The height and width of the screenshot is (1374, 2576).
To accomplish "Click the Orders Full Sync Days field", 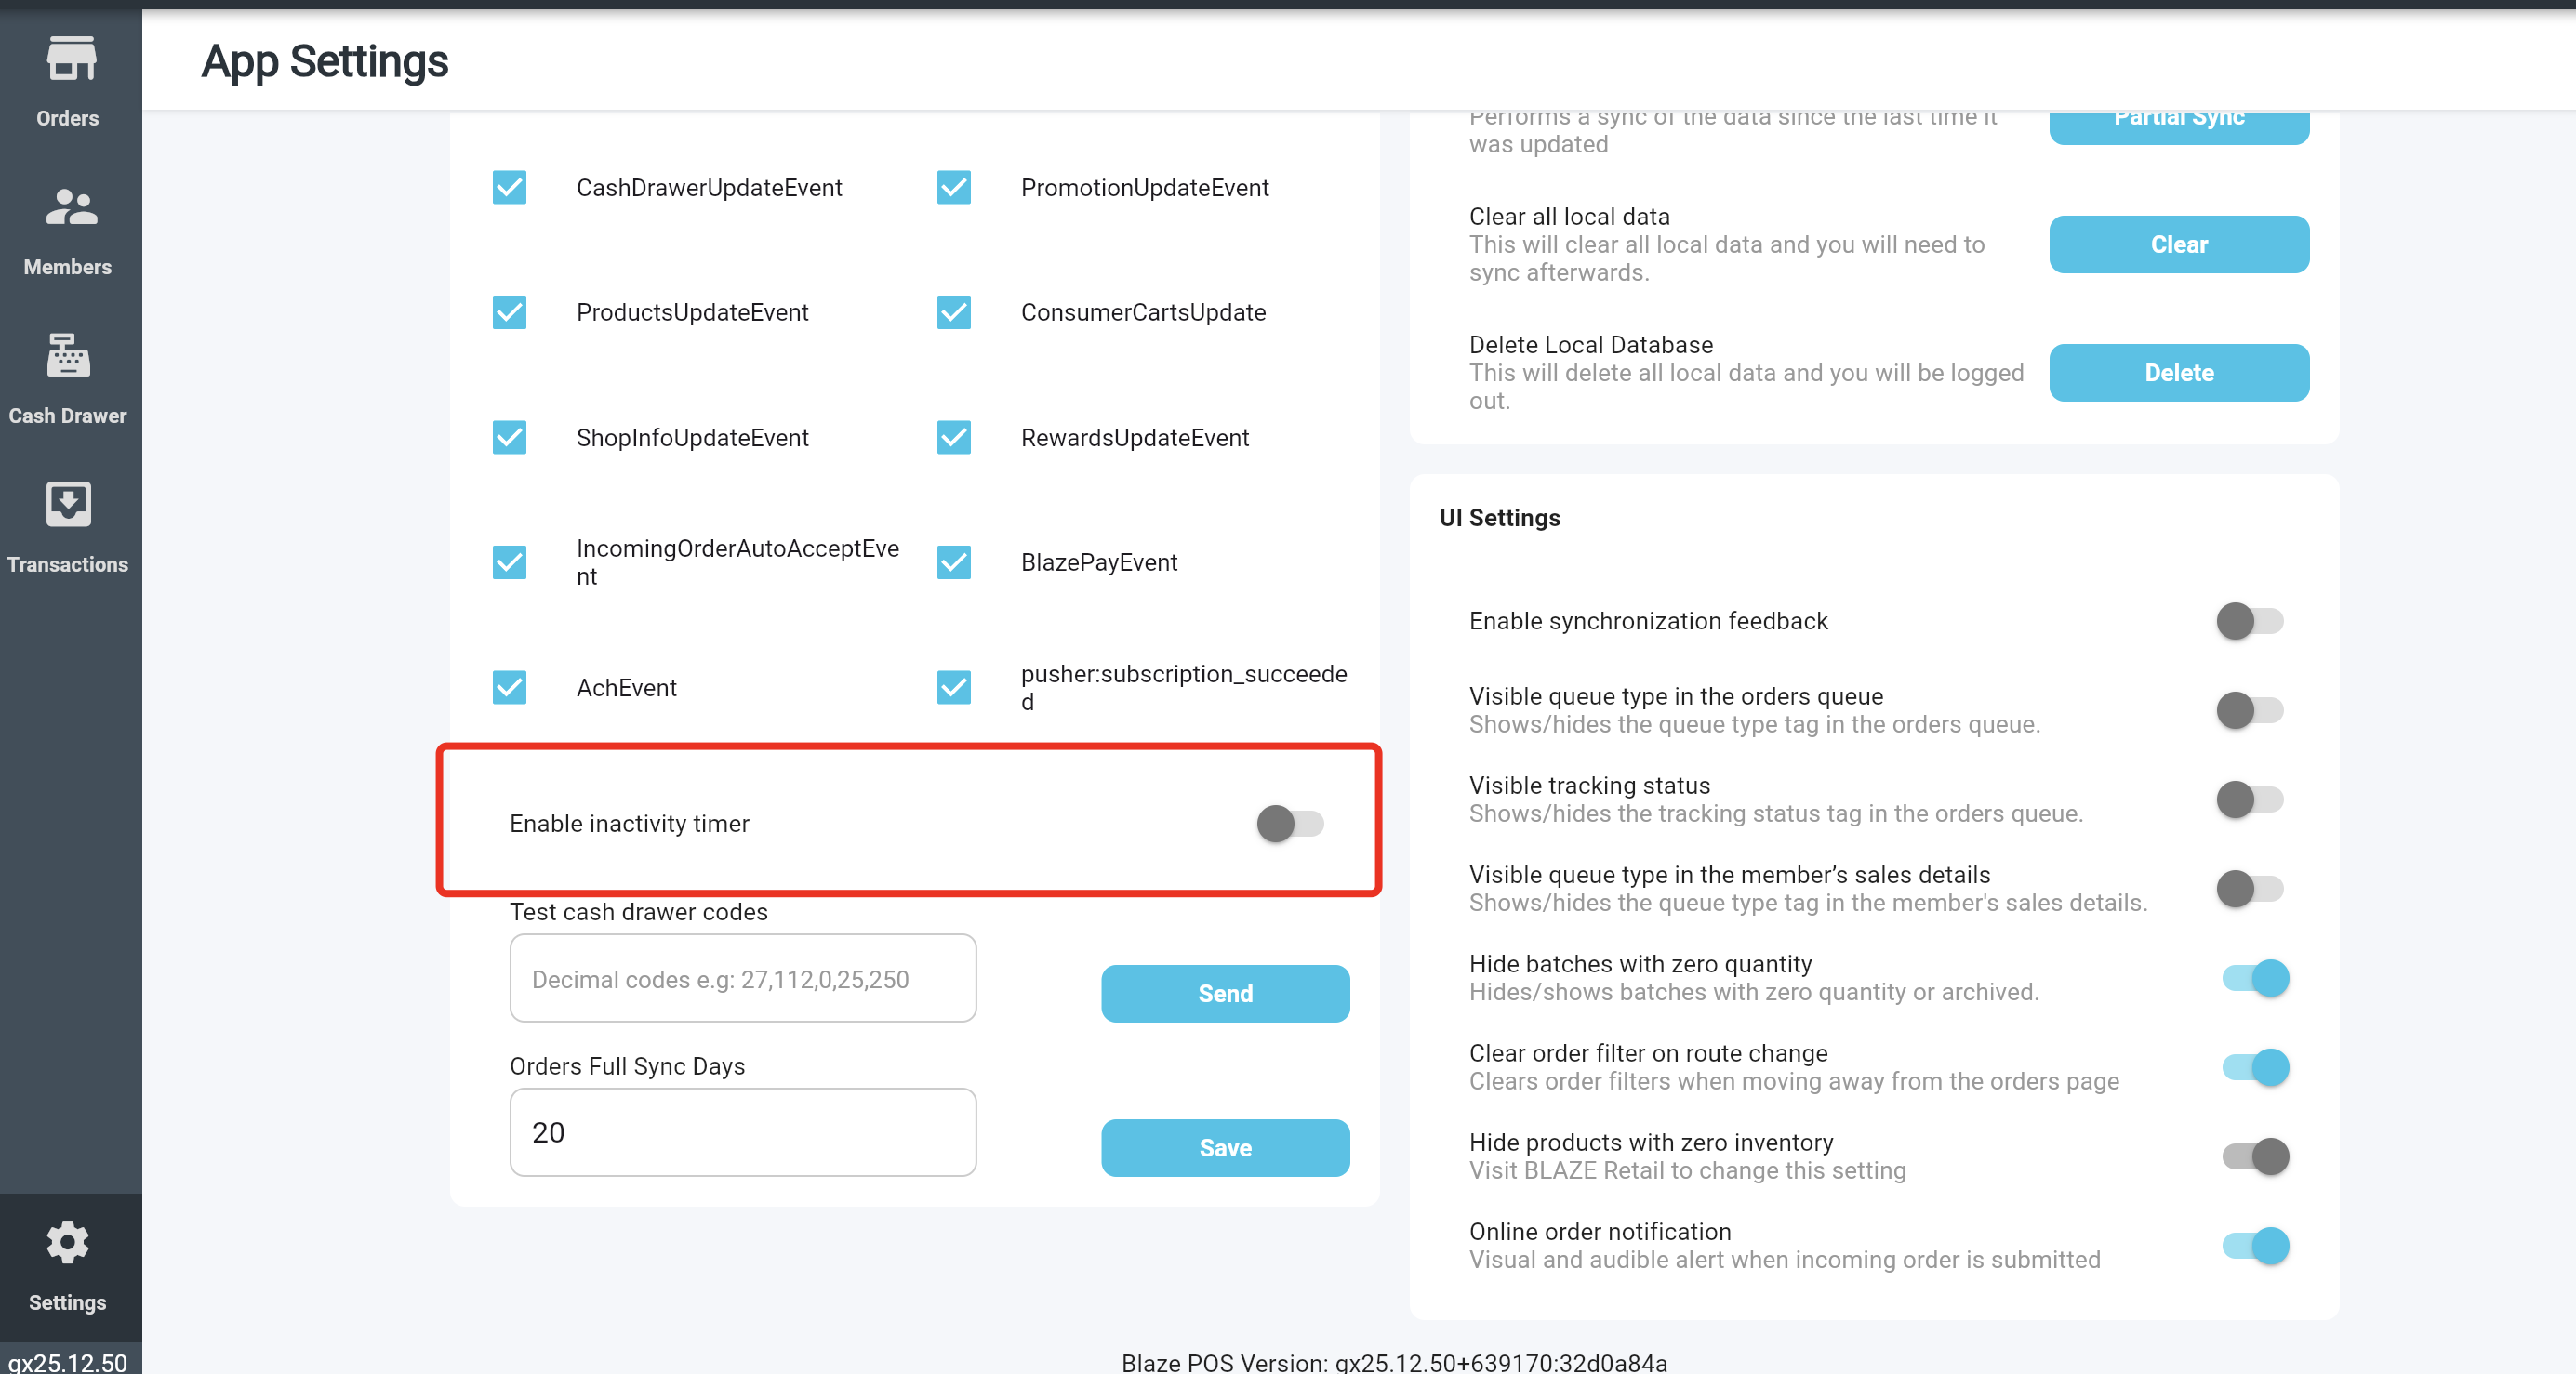I will click(742, 1133).
